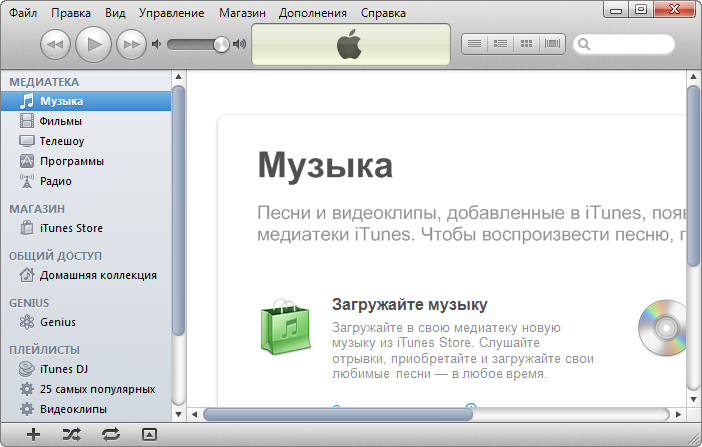
Task: Open Домашняя коллекция in the sidebar
Action: [86, 275]
